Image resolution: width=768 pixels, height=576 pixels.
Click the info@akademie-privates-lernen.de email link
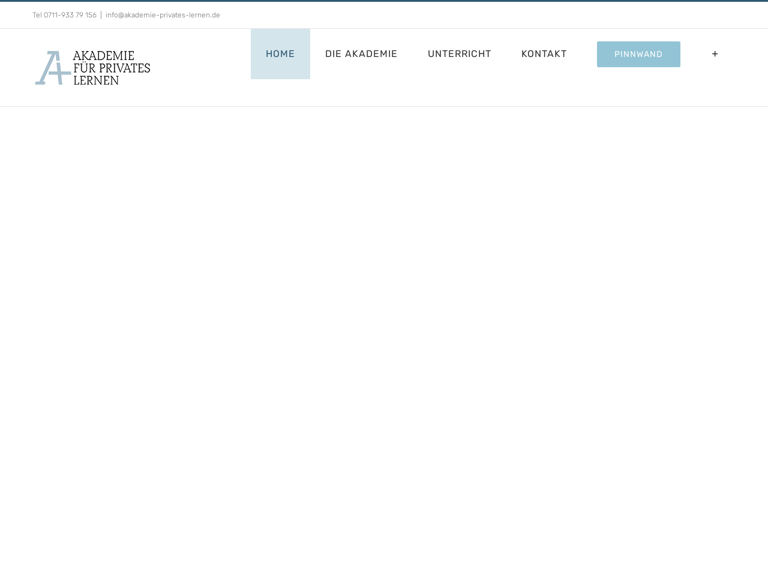[163, 15]
